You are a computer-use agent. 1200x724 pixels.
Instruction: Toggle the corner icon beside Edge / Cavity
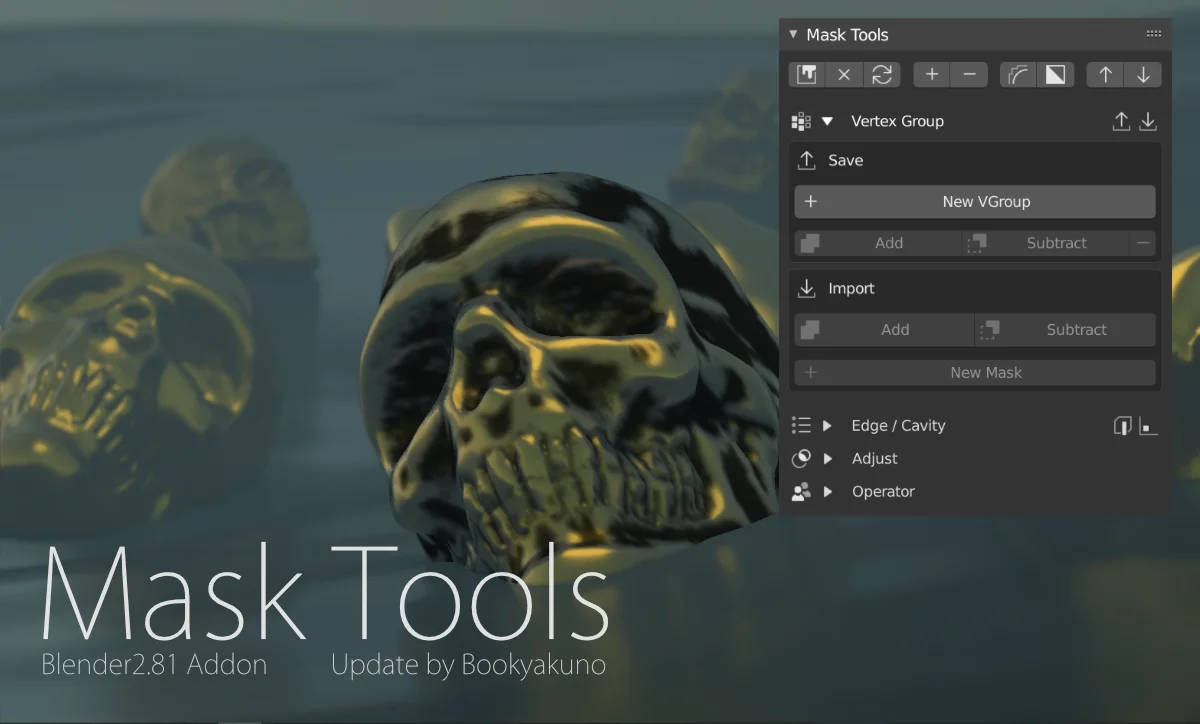[x=1149, y=425]
